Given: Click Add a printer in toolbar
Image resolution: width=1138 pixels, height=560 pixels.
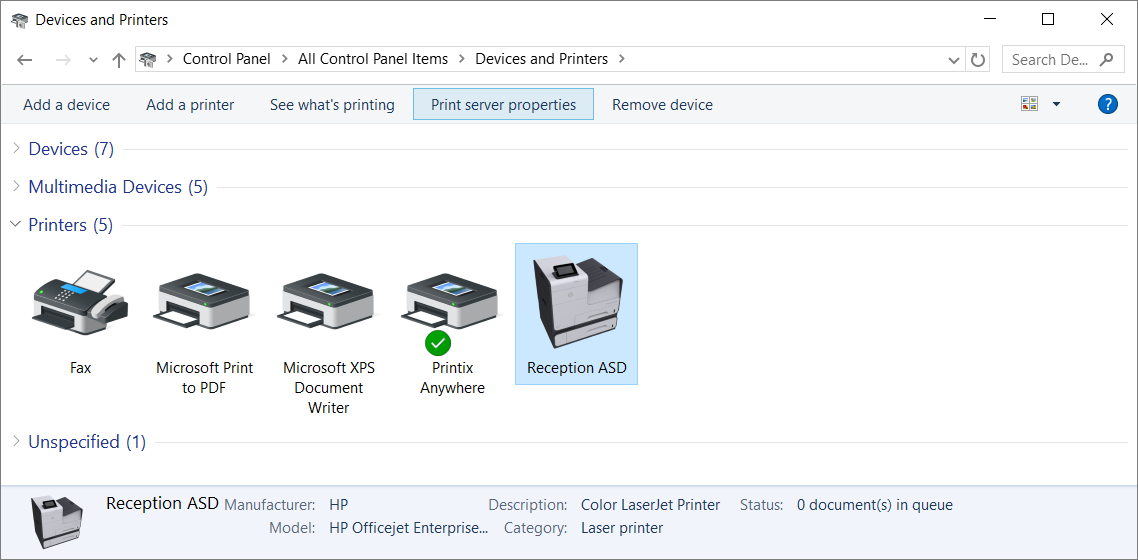Looking at the screenshot, I should [190, 104].
